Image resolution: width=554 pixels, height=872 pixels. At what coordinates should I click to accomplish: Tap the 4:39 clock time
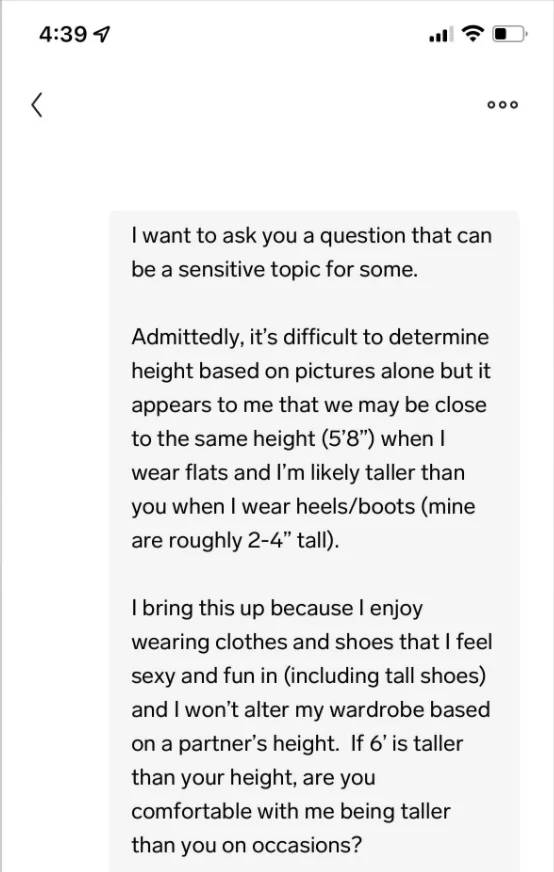pyautogui.click(x=63, y=34)
